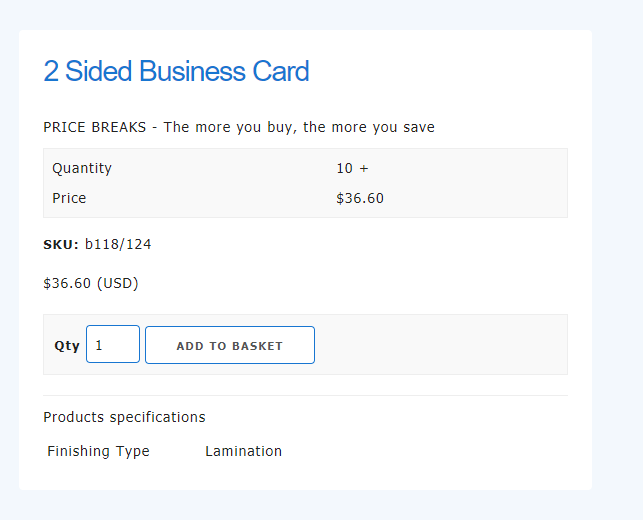Click the Products specifications heading
Viewport: 643px width, 520px height.
[x=124, y=417]
